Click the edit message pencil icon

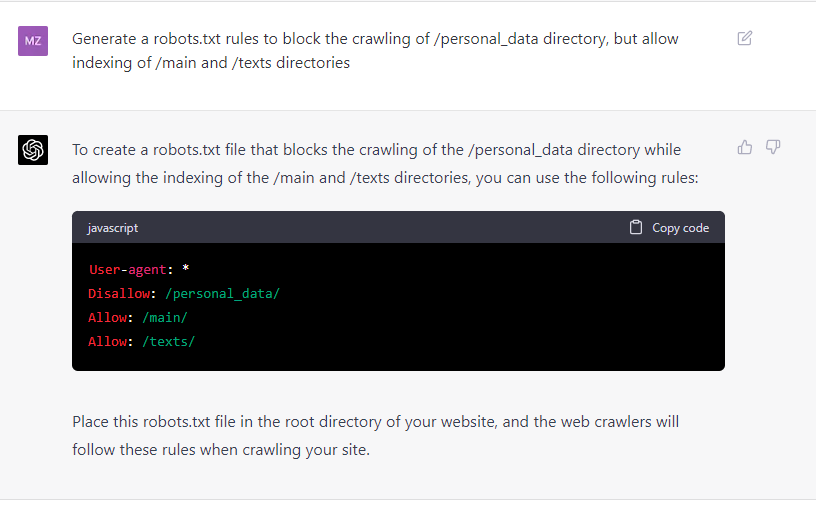click(x=745, y=38)
